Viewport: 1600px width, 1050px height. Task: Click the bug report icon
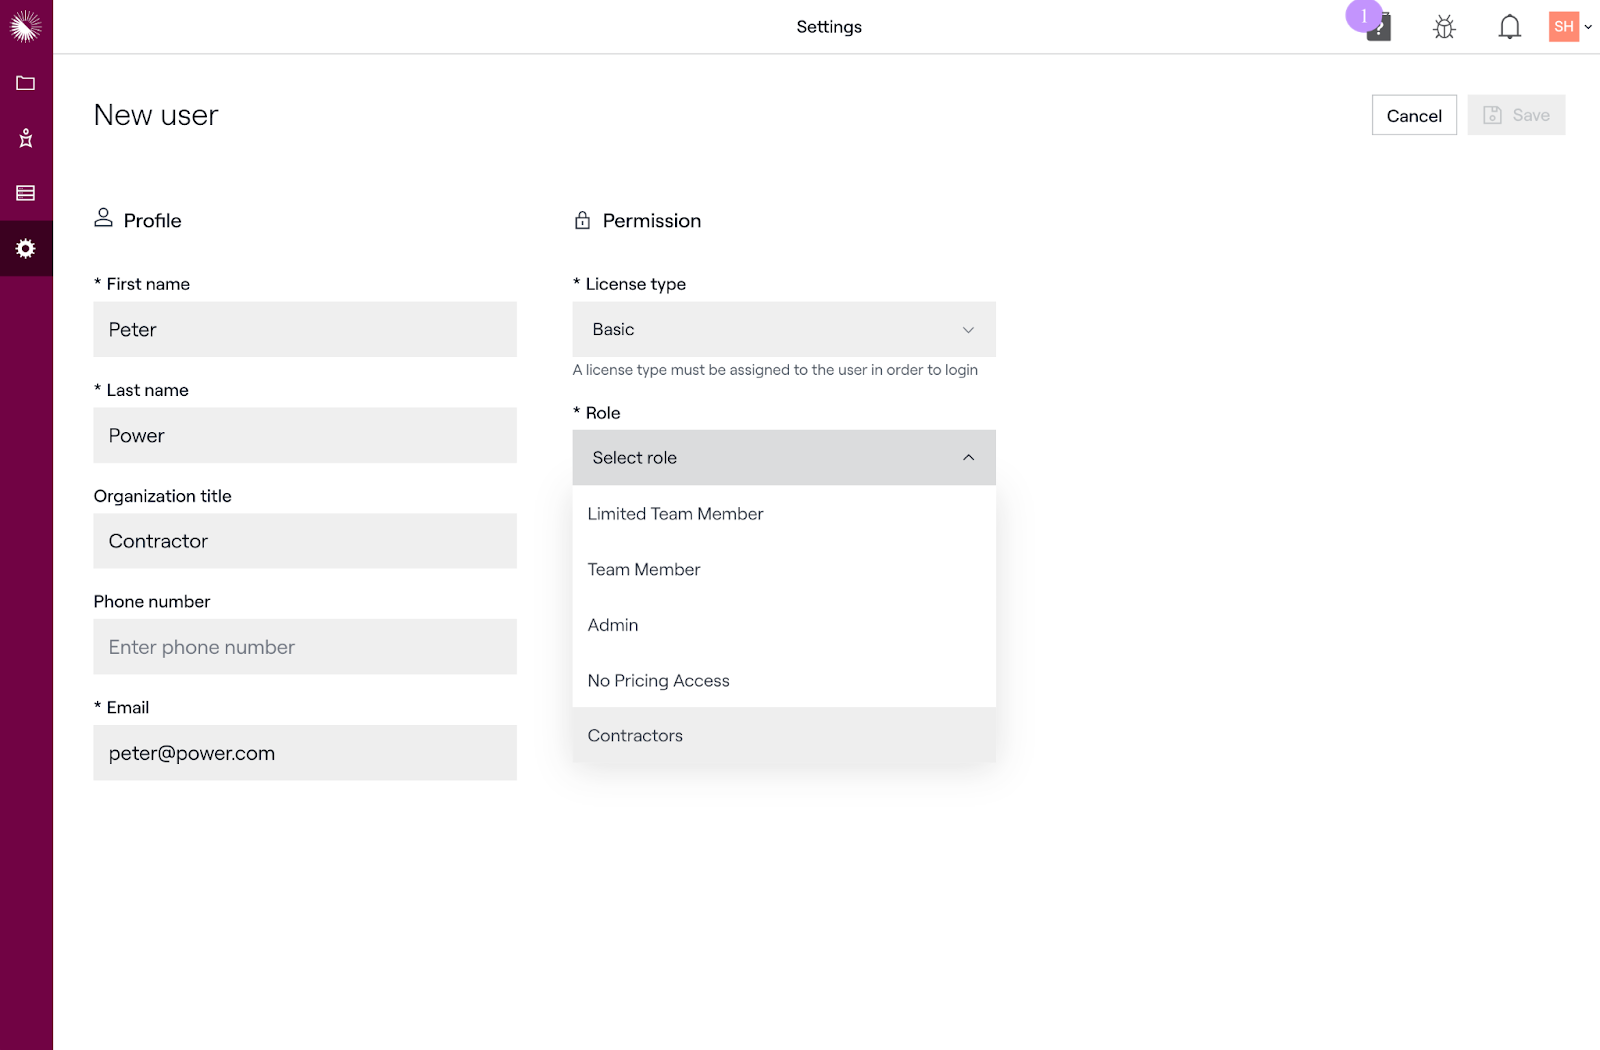click(1444, 27)
